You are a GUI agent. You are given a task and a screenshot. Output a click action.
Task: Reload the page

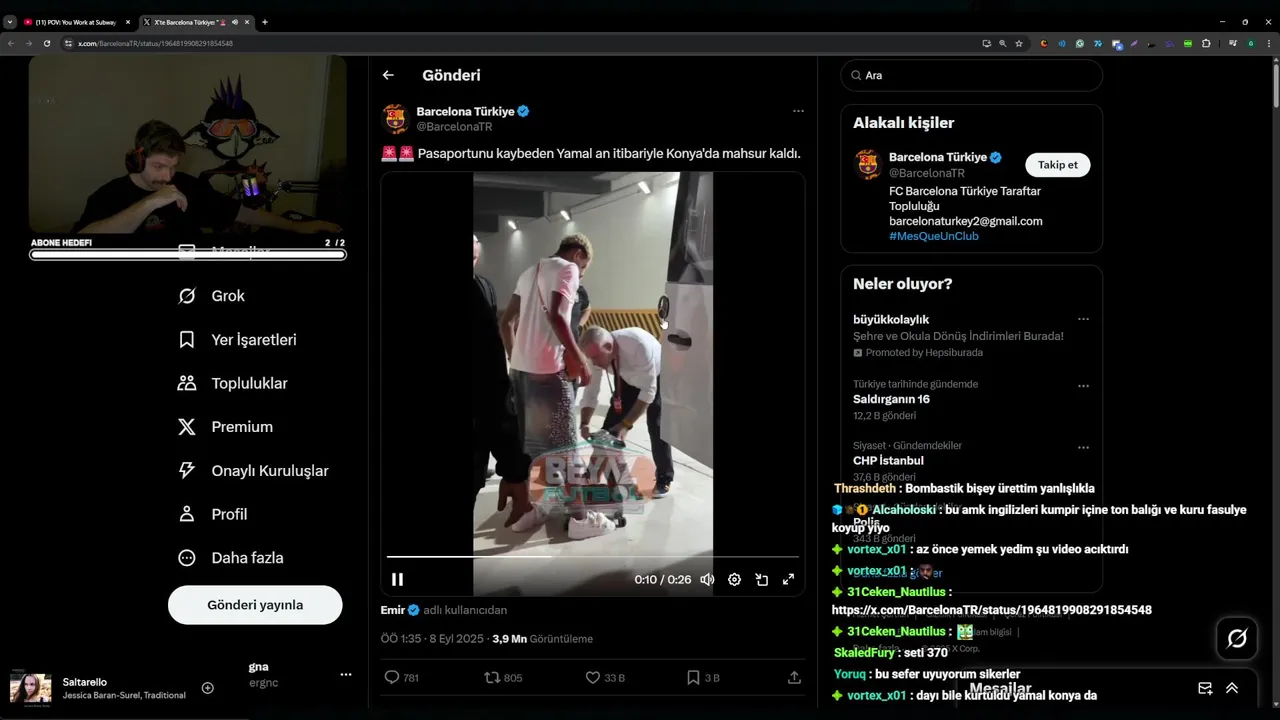46,43
